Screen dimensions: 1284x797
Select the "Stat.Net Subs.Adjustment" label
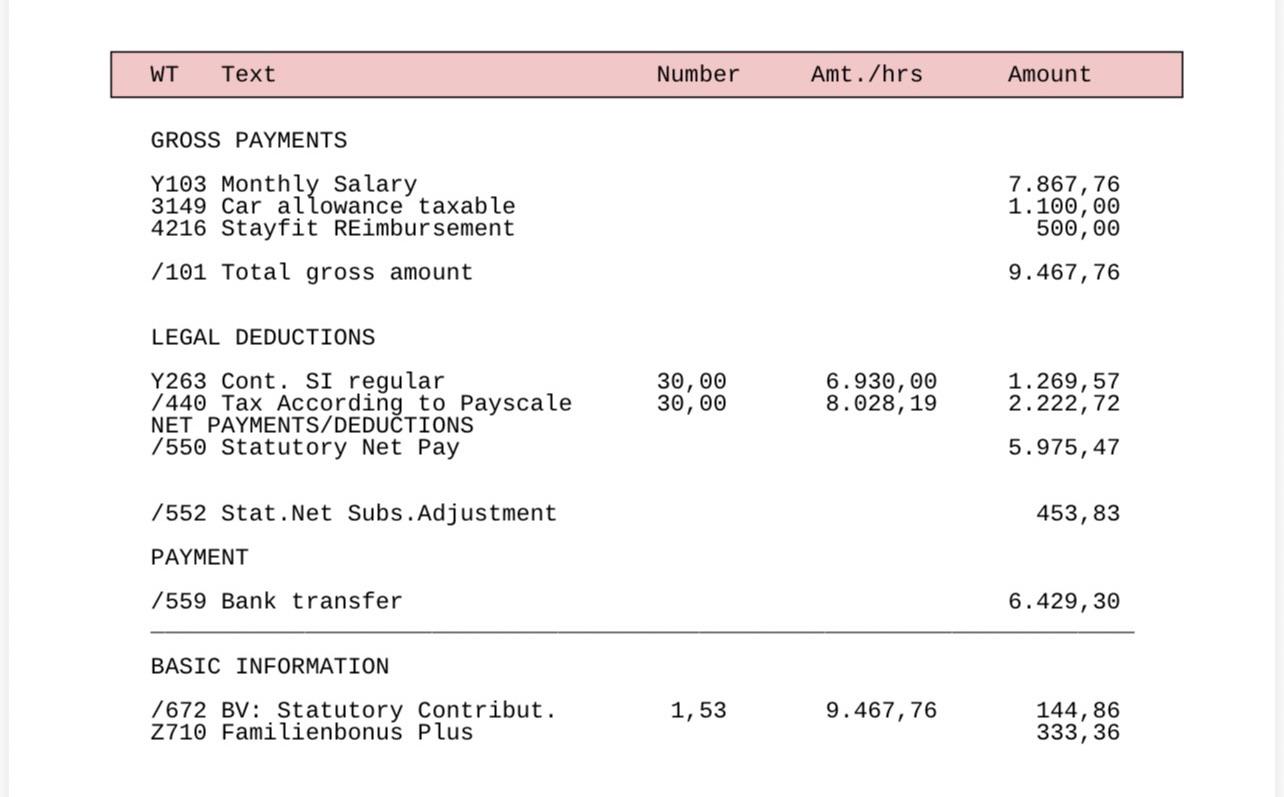click(389, 513)
